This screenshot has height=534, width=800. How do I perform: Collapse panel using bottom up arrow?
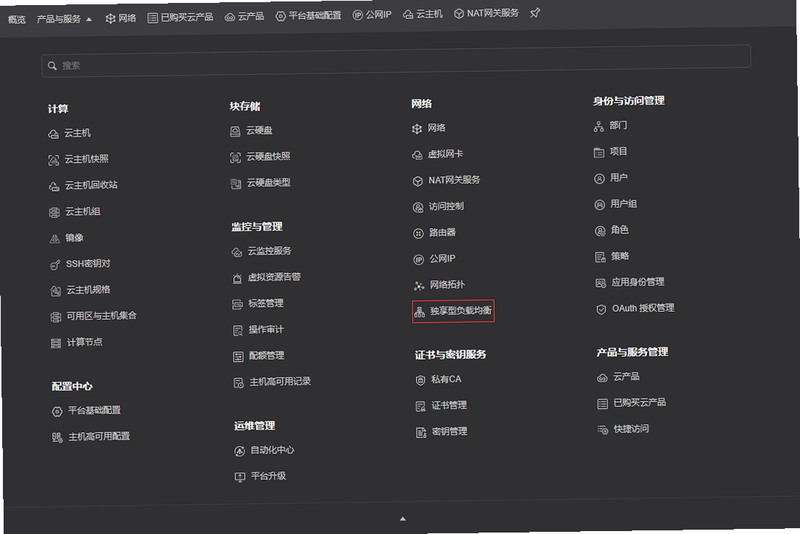[403, 519]
